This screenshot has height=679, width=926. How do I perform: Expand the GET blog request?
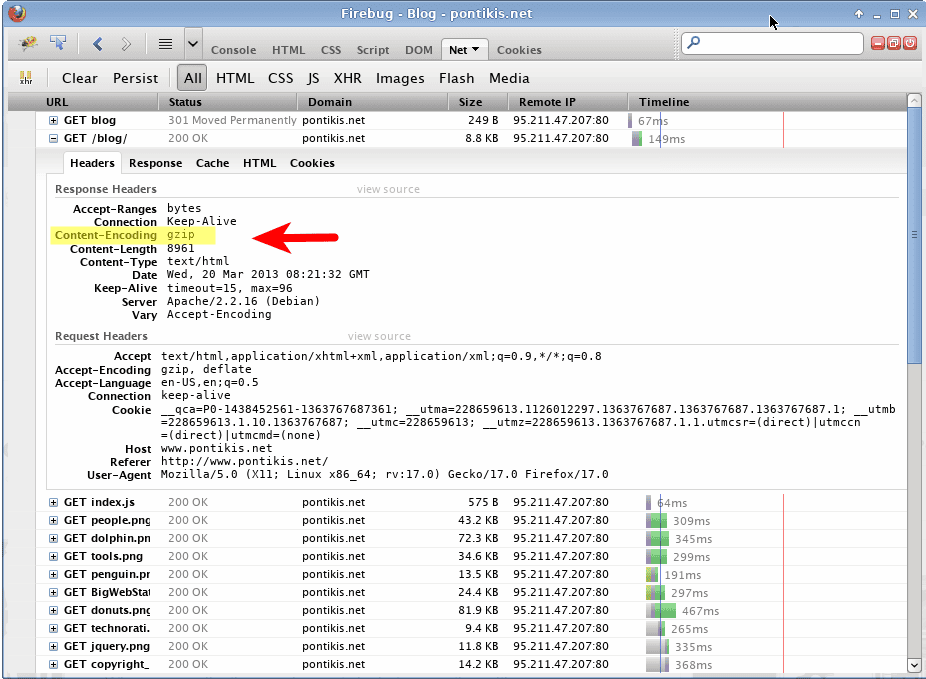(53, 120)
